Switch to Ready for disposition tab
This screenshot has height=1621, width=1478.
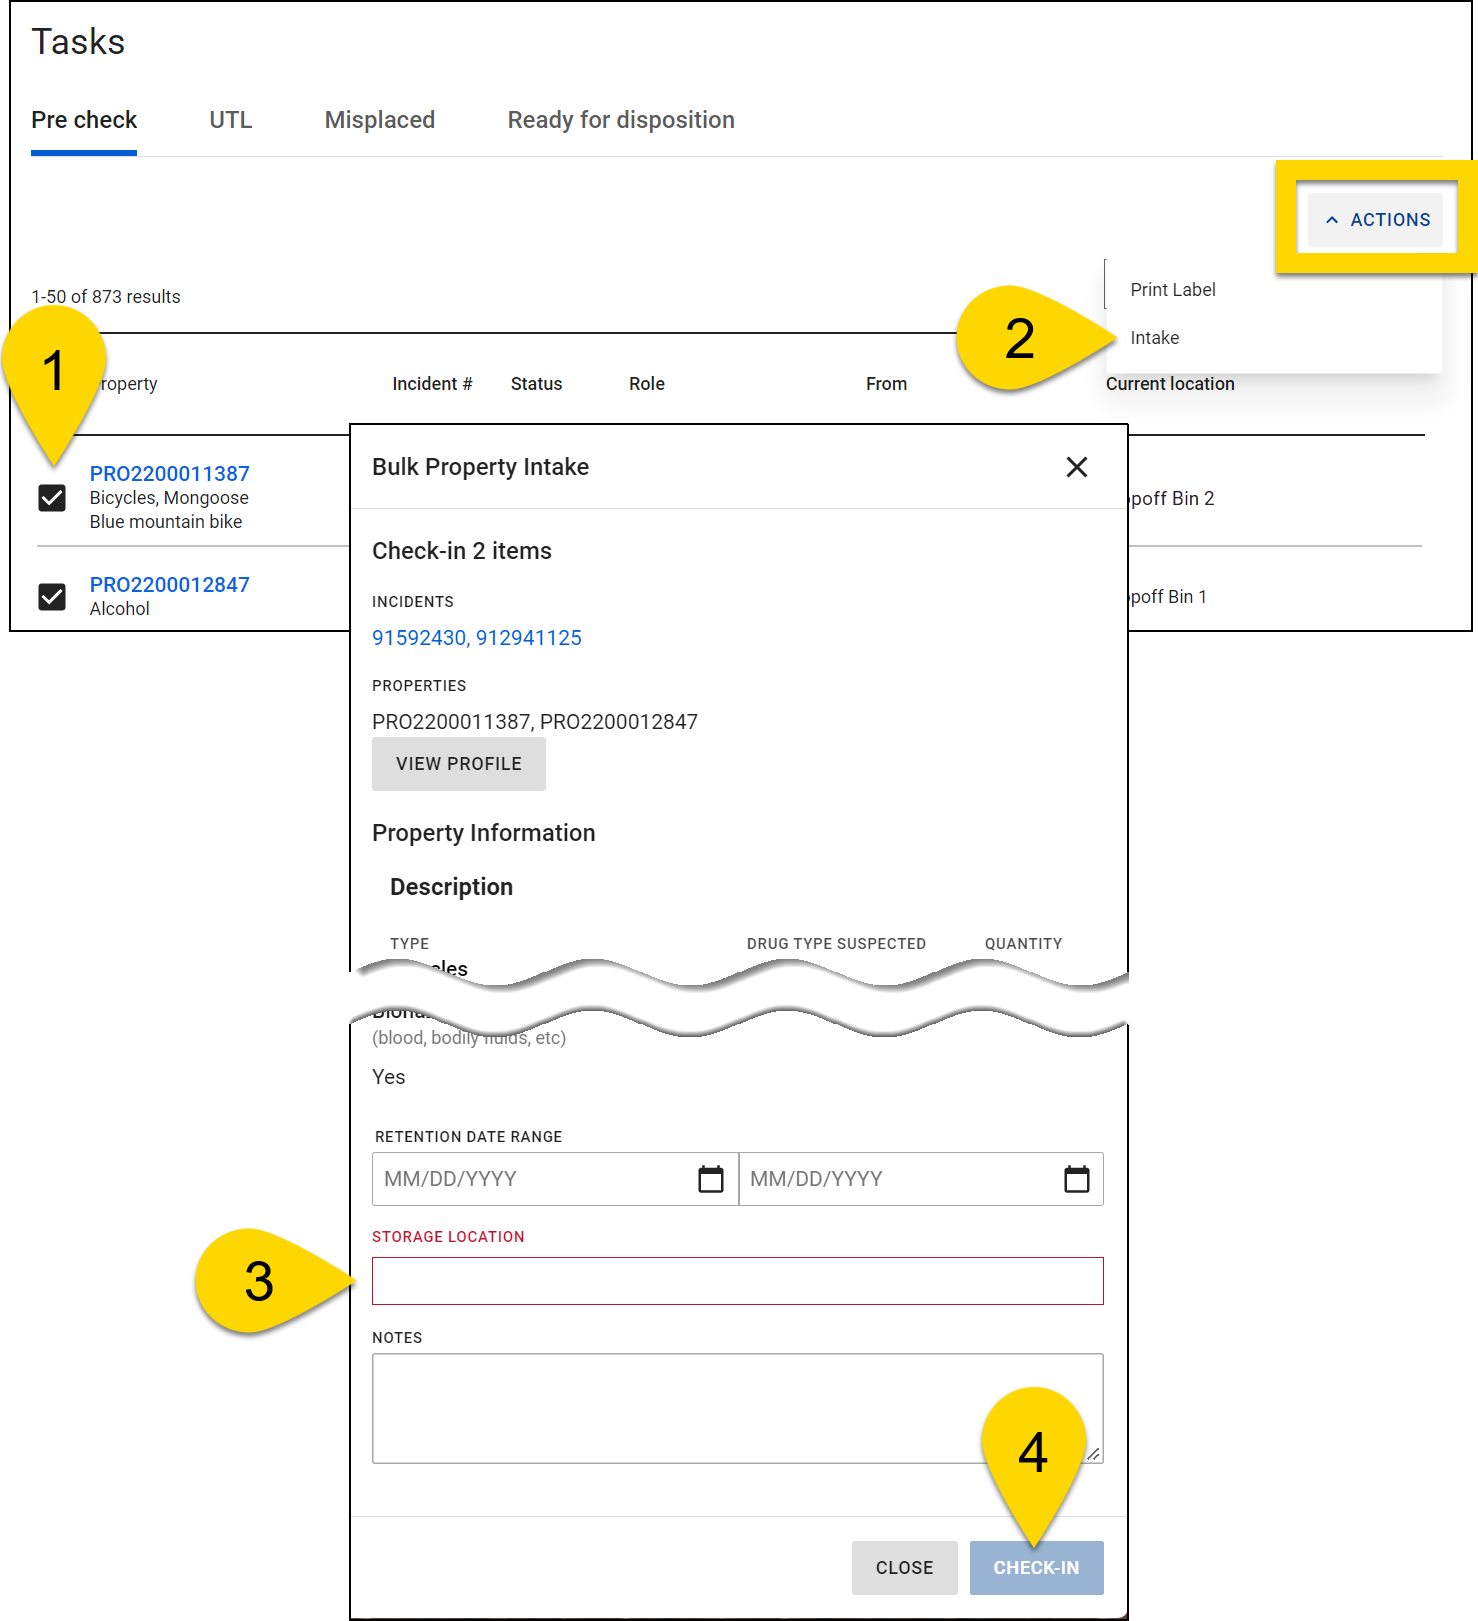pos(621,120)
